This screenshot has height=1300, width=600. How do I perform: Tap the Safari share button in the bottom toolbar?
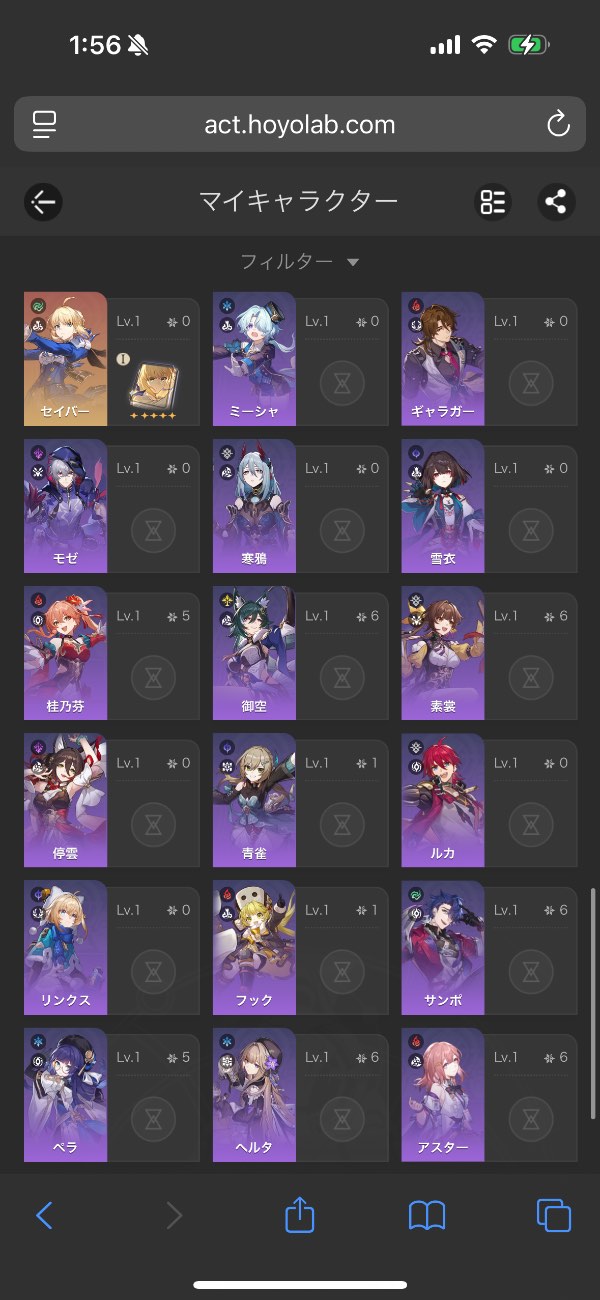(300, 1214)
